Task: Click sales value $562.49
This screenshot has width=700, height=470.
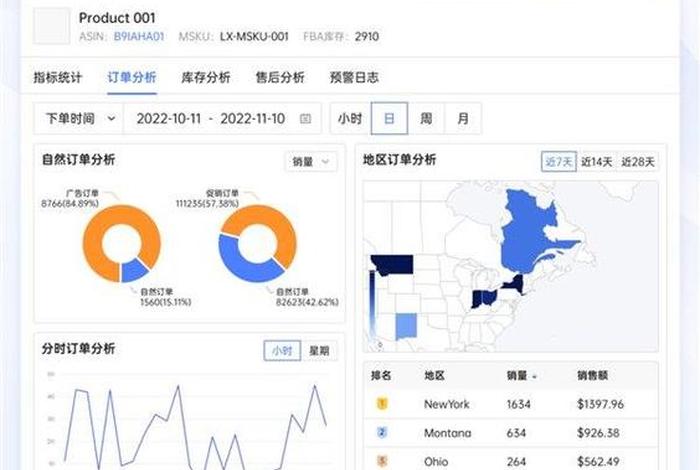Action: tap(598, 462)
